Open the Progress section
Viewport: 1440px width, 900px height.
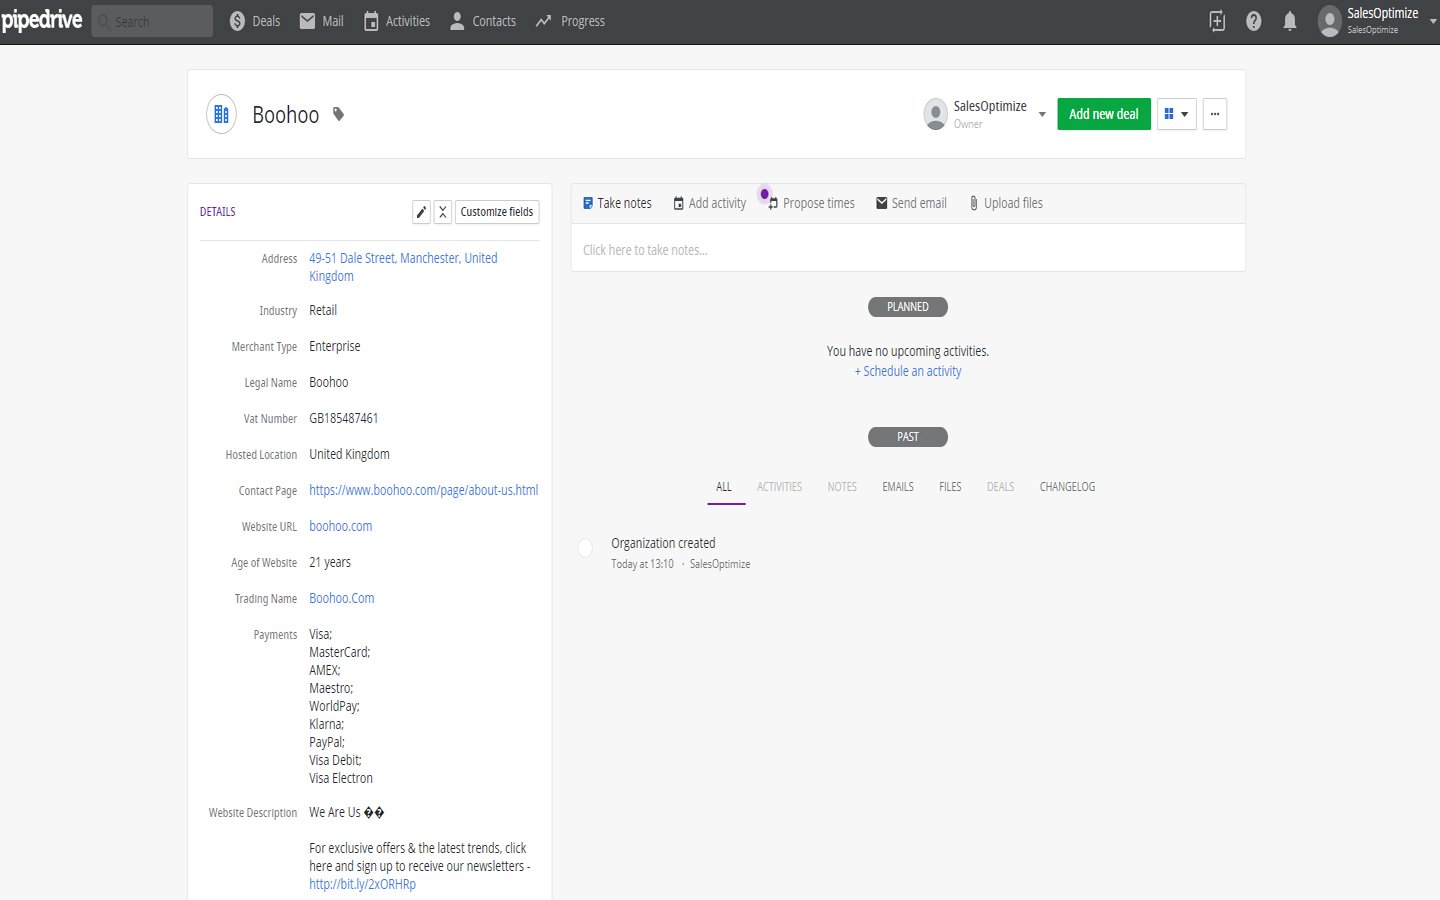(570, 21)
